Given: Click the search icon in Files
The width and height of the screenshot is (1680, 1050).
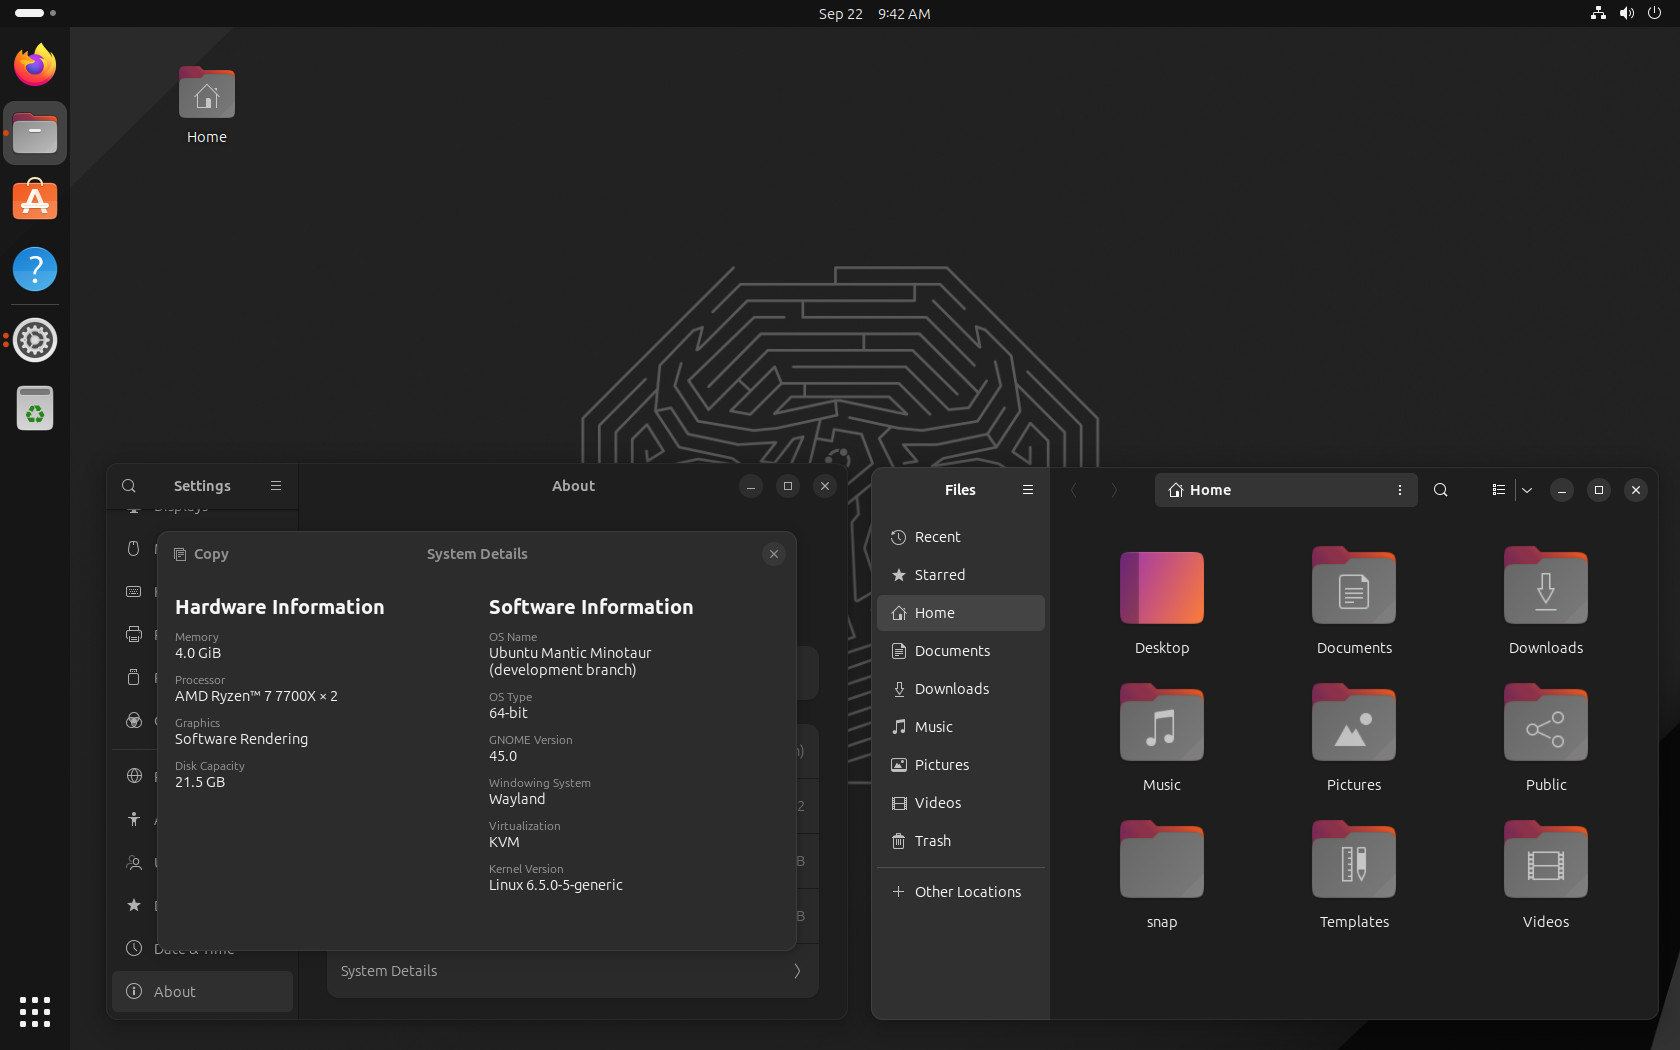Looking at the screenshot, I should (x=1441, y=490).
